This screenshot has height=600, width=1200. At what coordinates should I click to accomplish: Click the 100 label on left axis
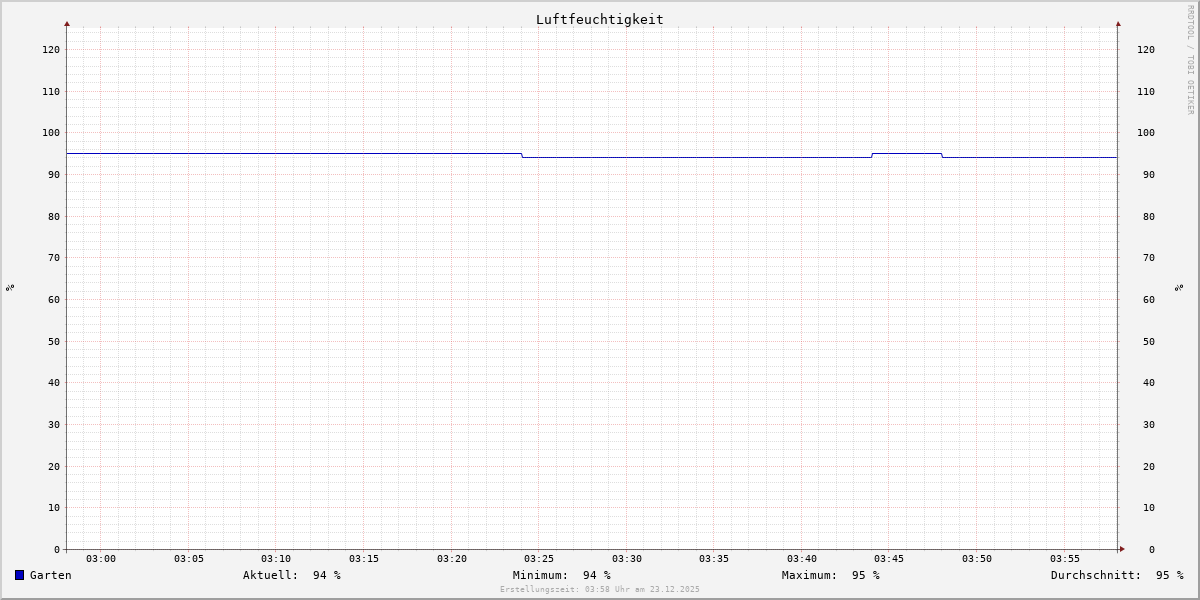[x=51, y=133]
